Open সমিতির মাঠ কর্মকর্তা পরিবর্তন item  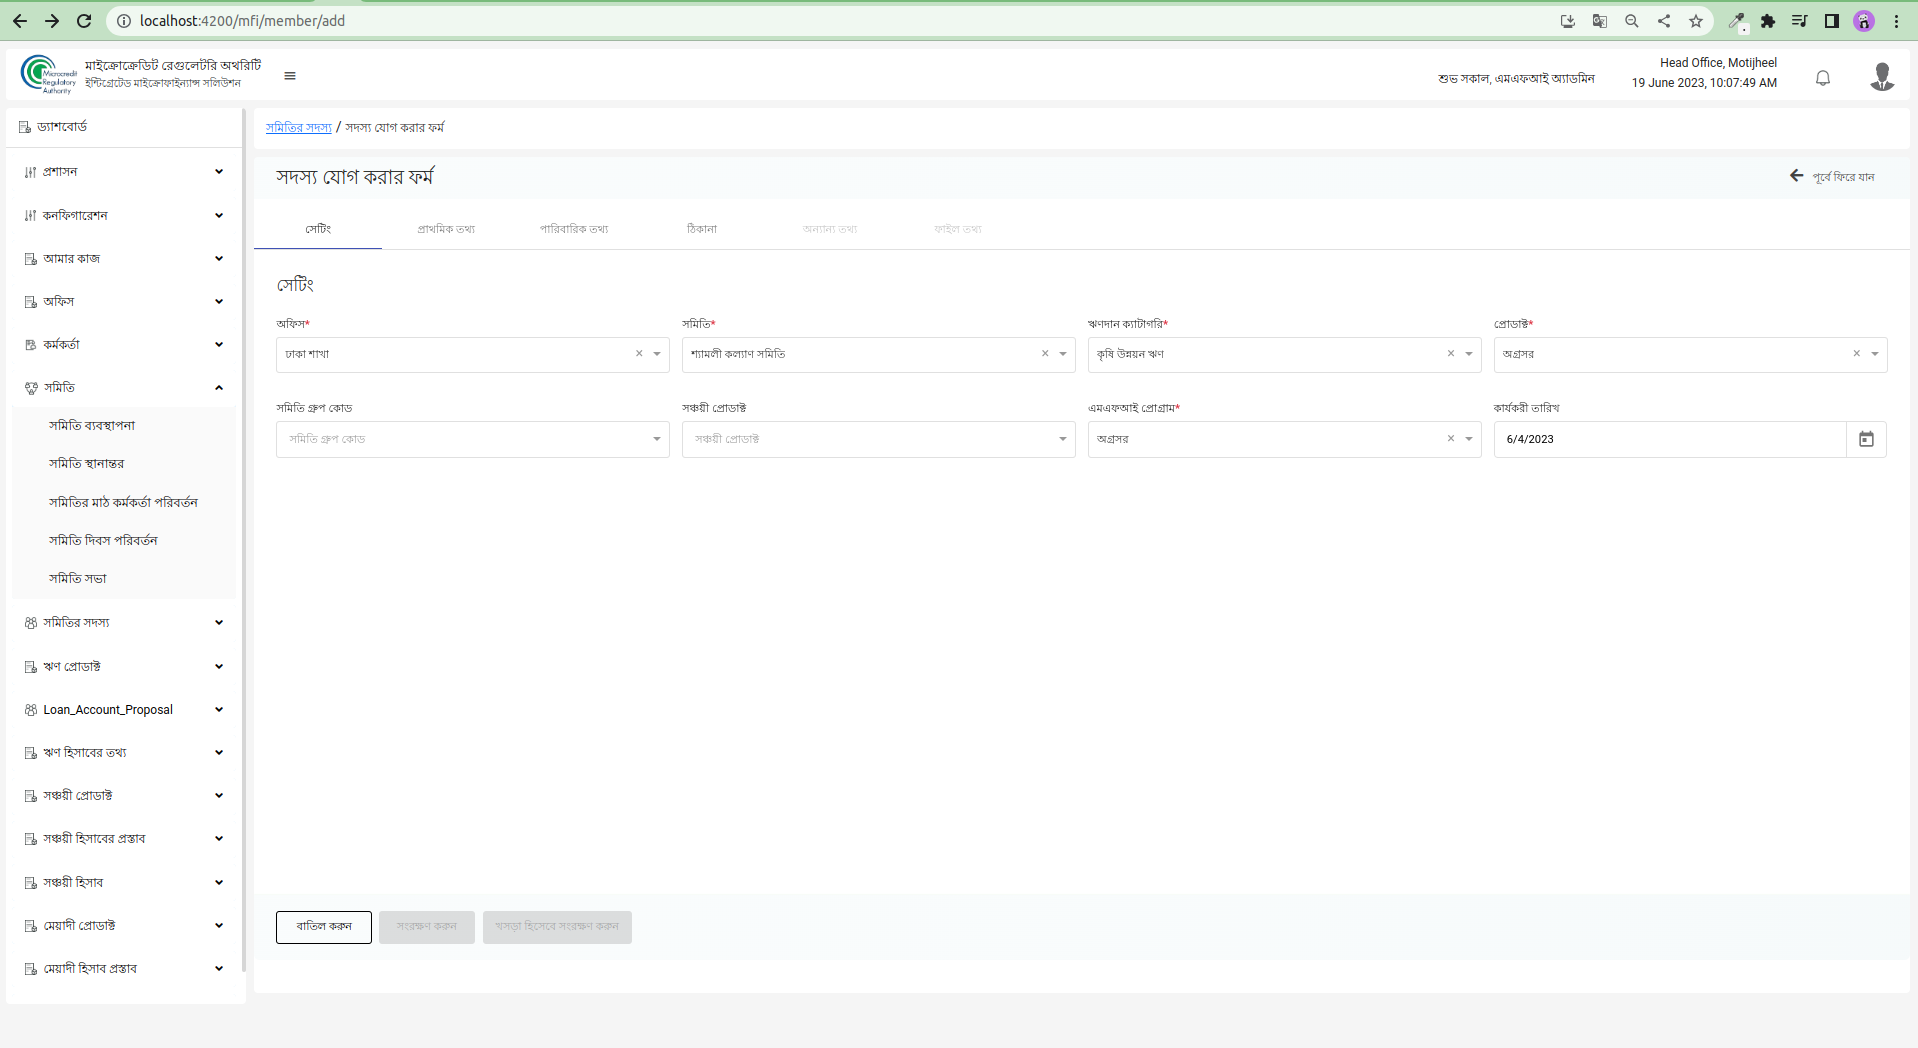pyautogui.click(x=124, y=503)
